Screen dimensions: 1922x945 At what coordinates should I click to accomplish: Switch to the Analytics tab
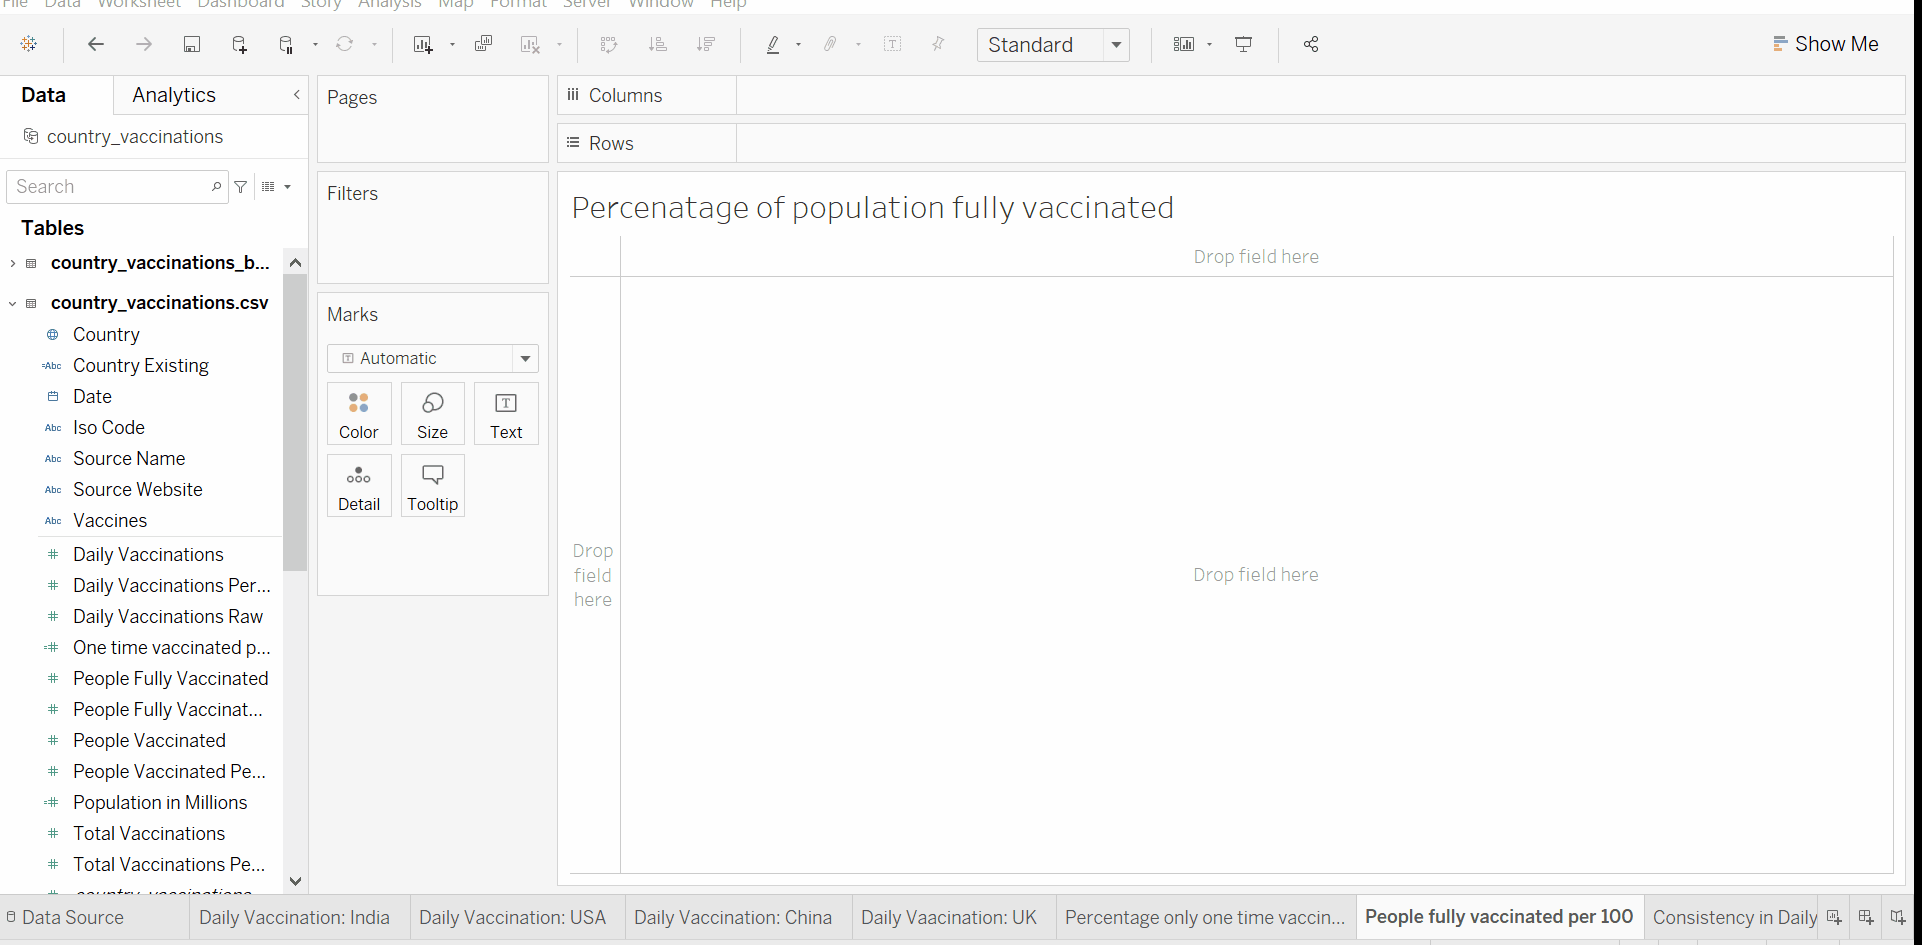(x=174, y=95)
